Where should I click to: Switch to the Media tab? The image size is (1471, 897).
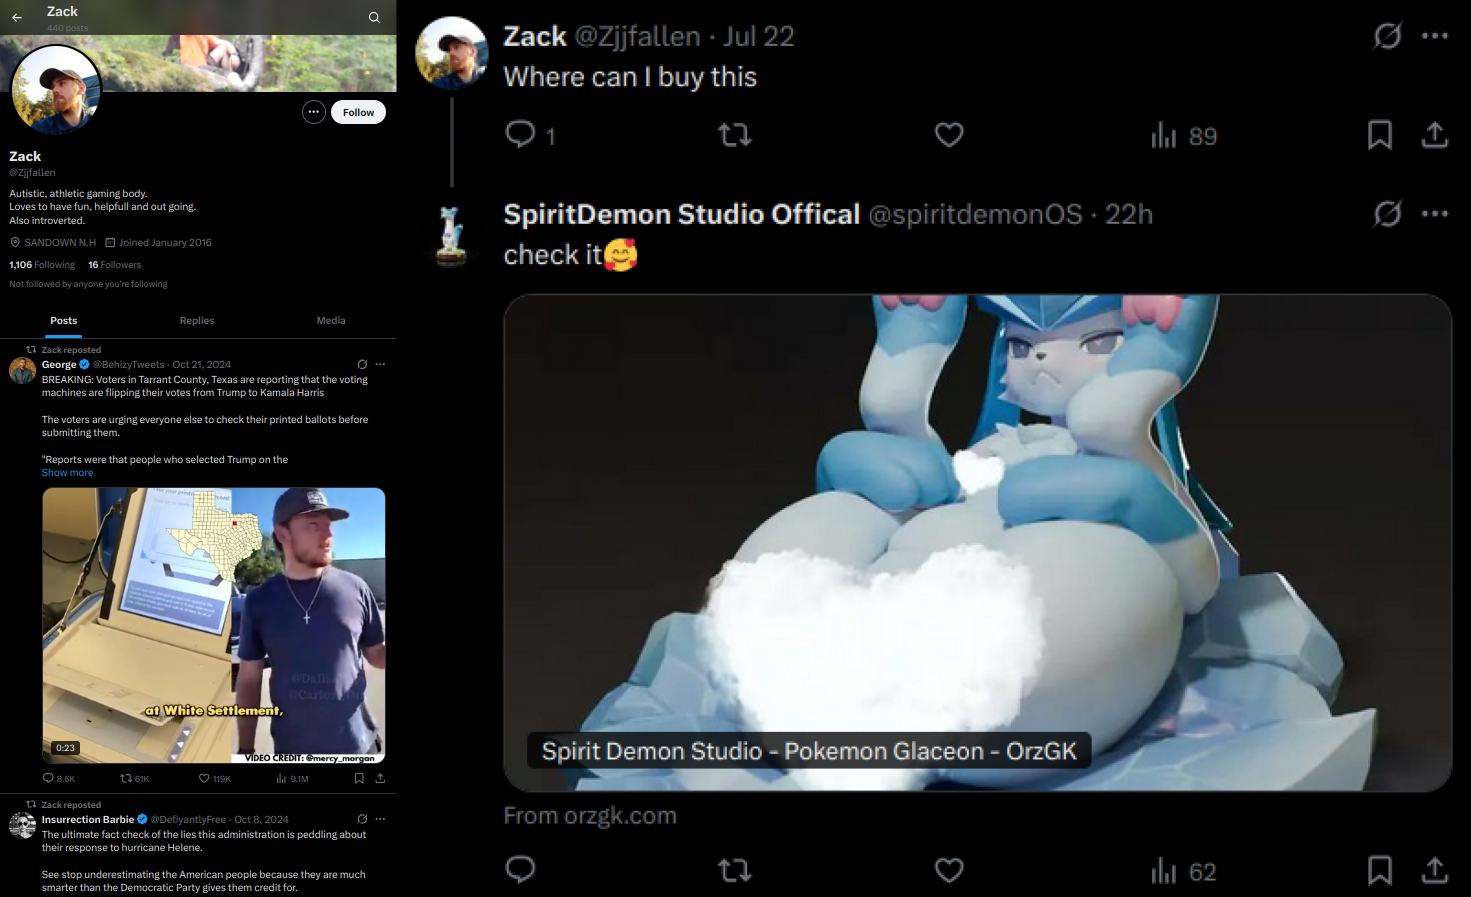click(331, 321)
